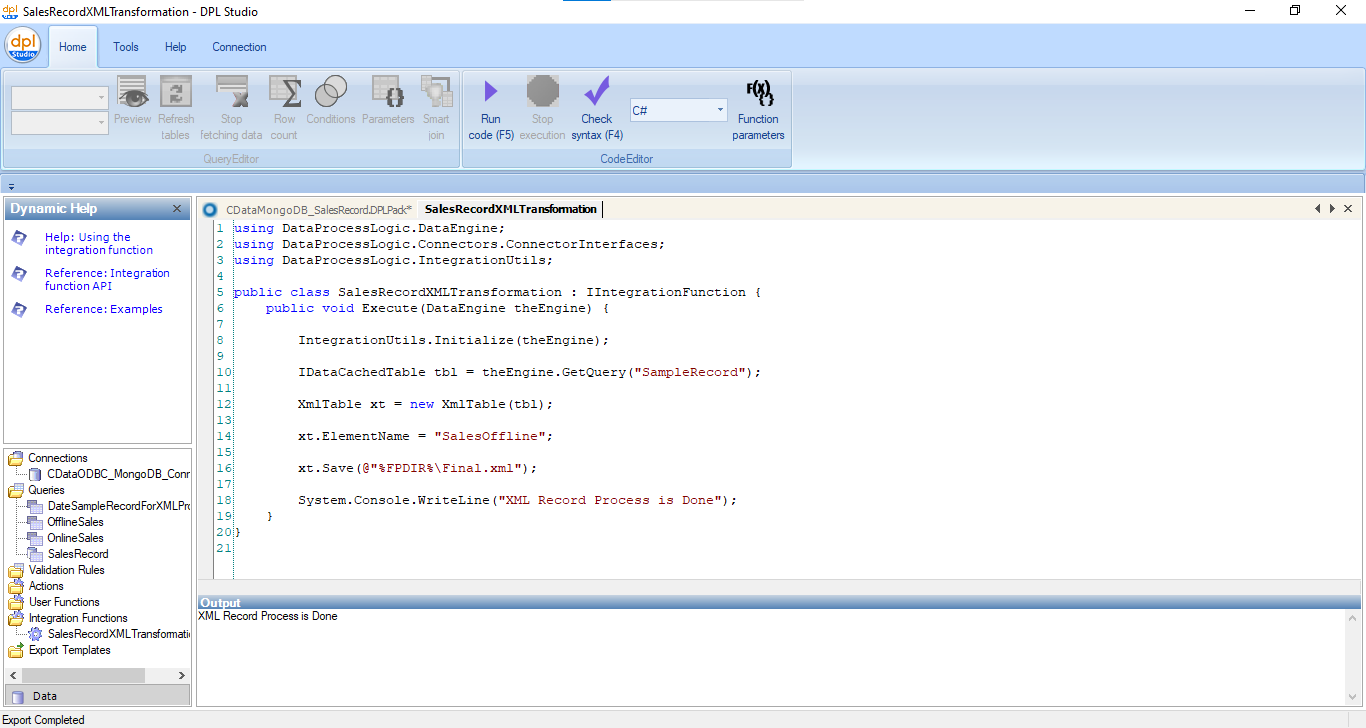1366x728 pixels.
Task: Run code with the F5 play icon
Action: tap(491, 92)
